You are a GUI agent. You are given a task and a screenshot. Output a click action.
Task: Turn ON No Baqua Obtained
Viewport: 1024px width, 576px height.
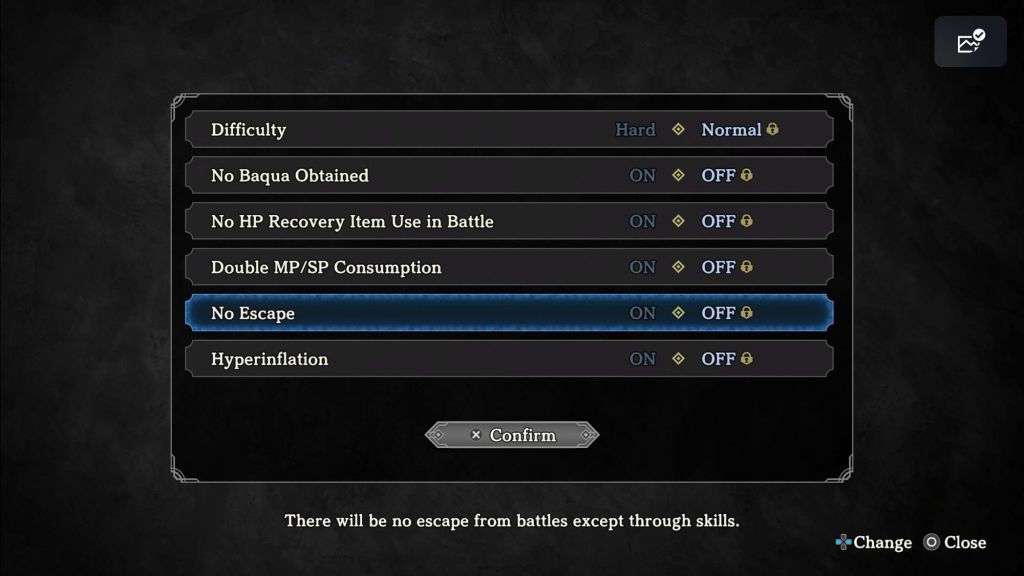(642, 176)
